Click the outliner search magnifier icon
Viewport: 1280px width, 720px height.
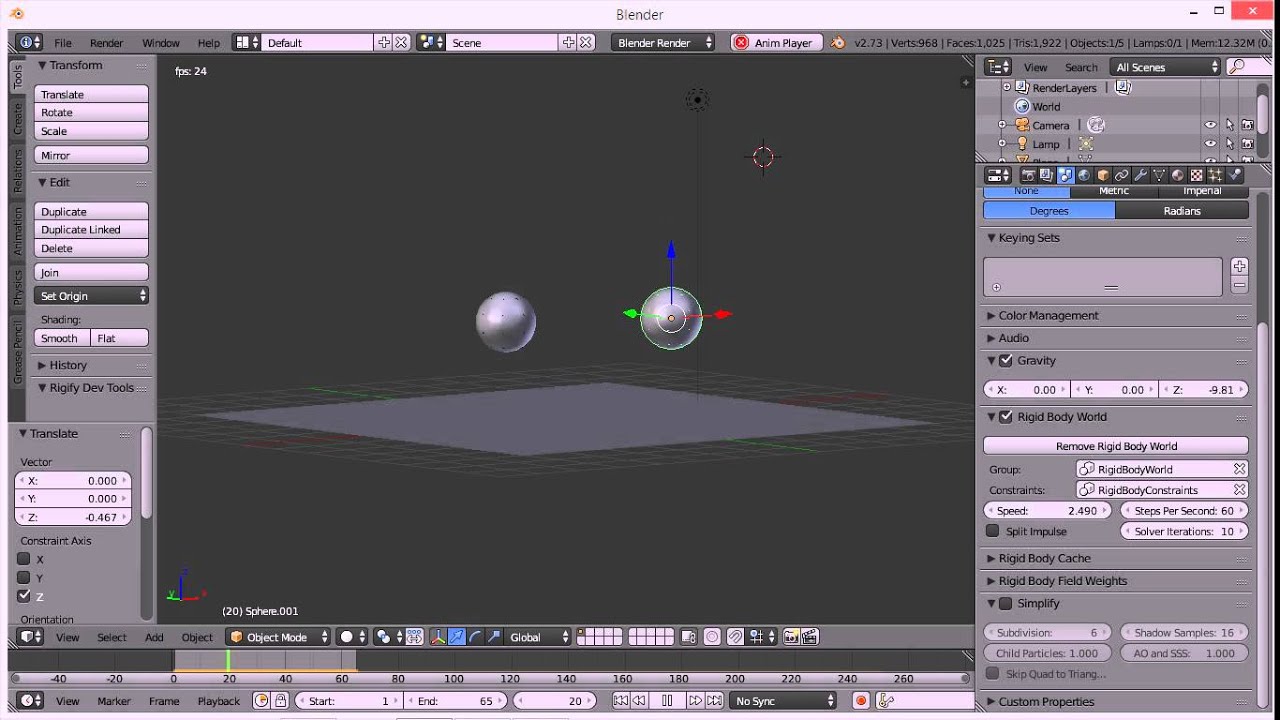[1237, 67]
